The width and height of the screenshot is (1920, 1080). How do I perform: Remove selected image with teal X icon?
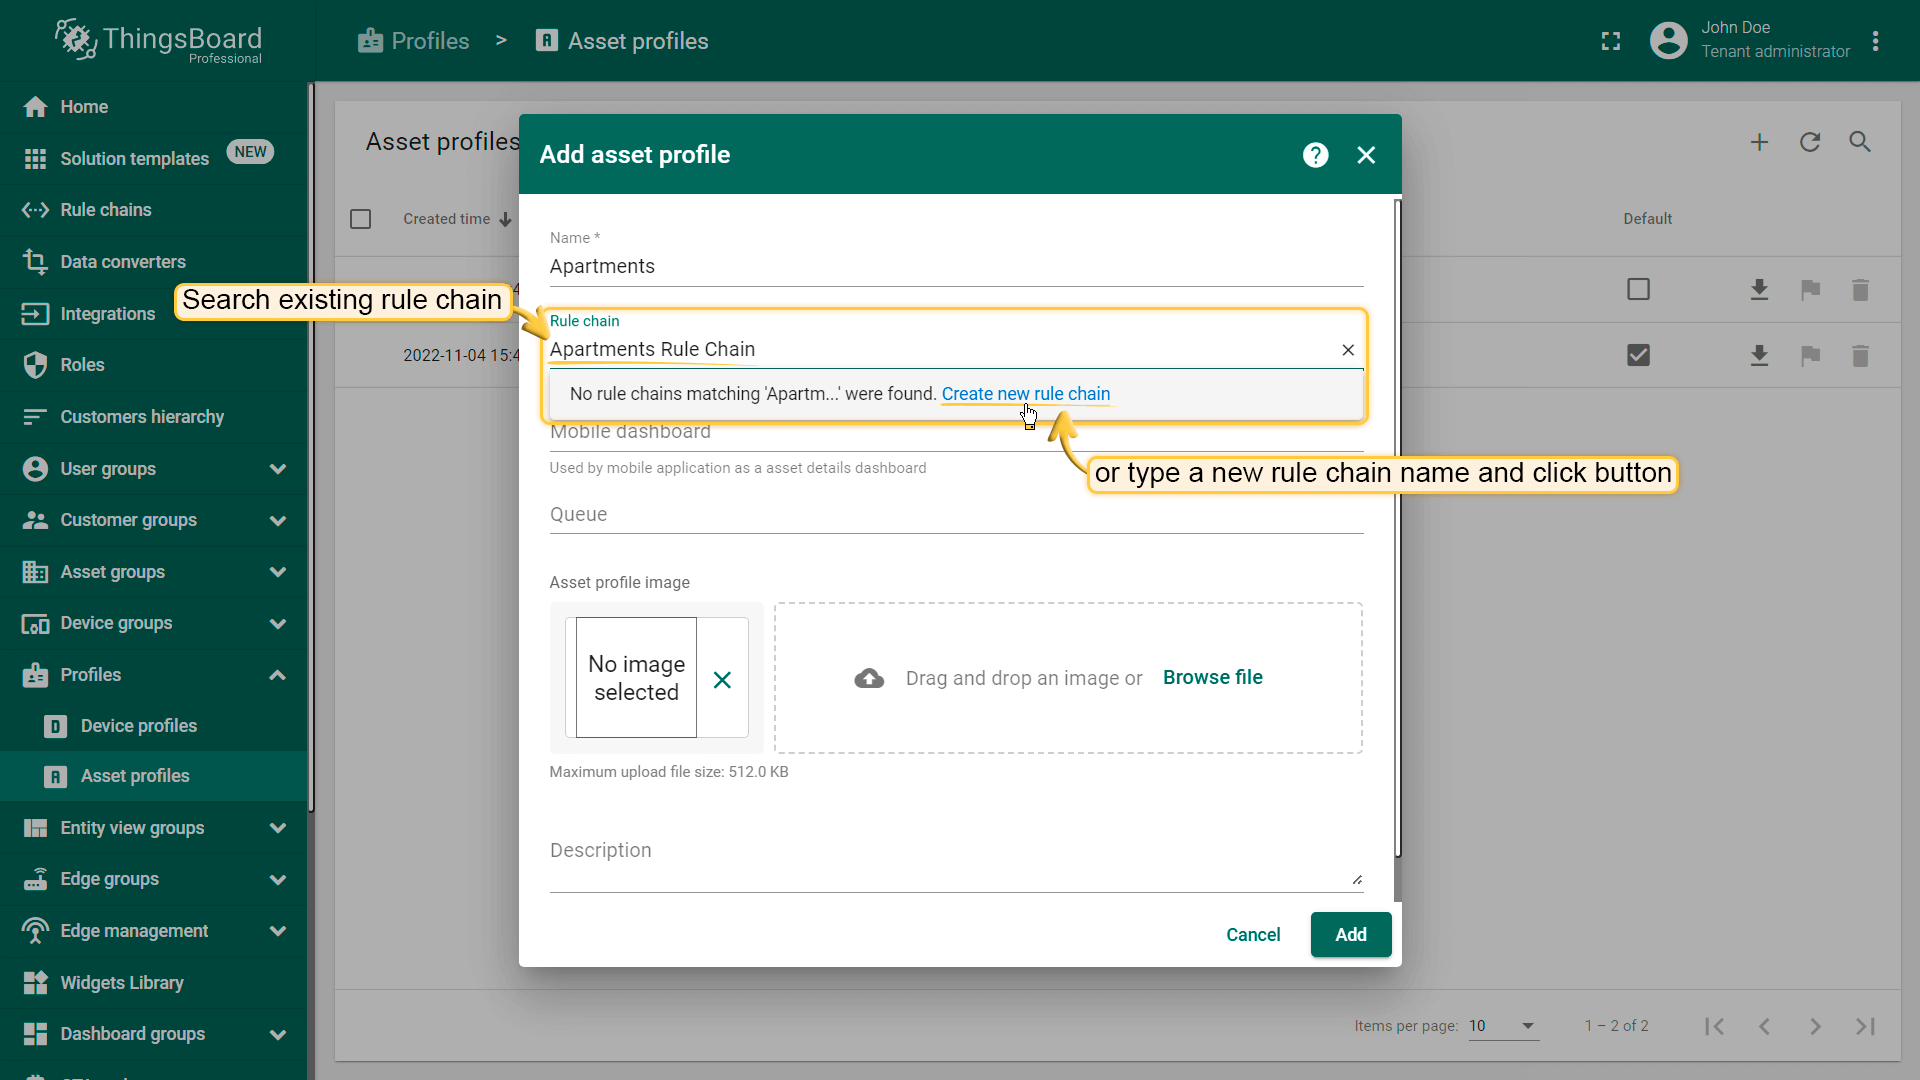click(x=722, y=680)
